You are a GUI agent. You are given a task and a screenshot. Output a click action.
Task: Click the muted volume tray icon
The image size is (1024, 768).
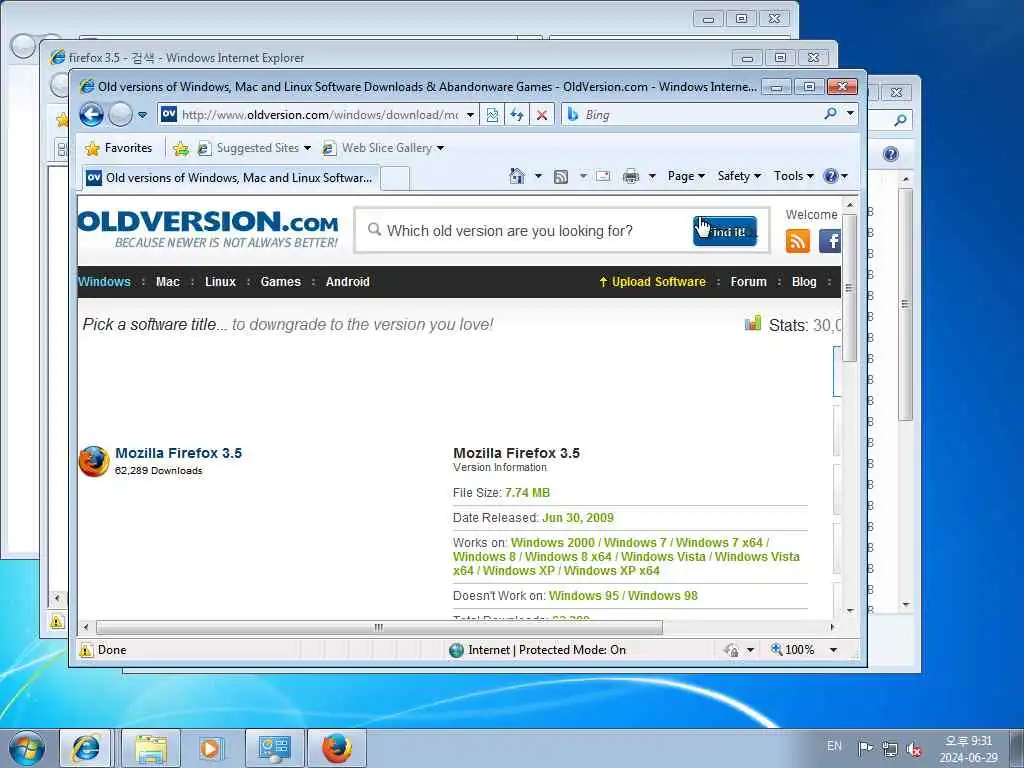(x=914, y=749)
